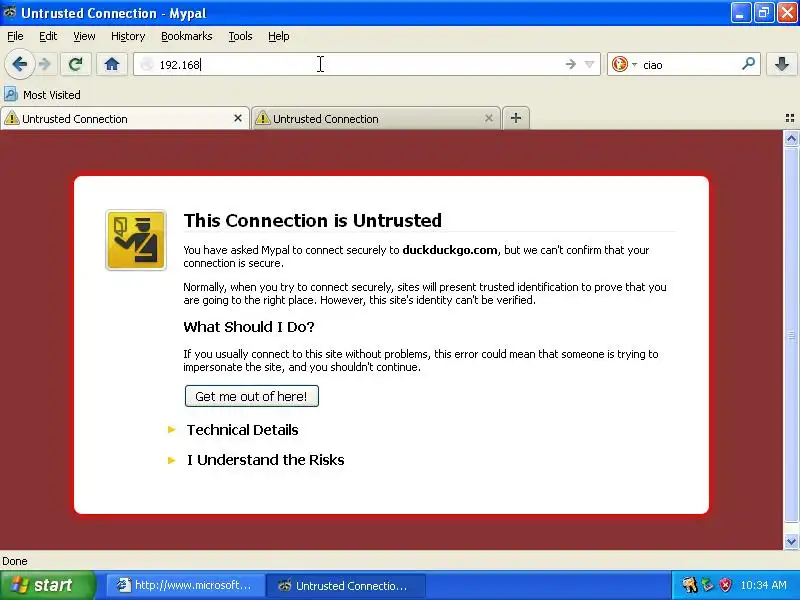Click the tab groups grid icon
This screenshot has width=800, height=600.
[x=790, y=118]
